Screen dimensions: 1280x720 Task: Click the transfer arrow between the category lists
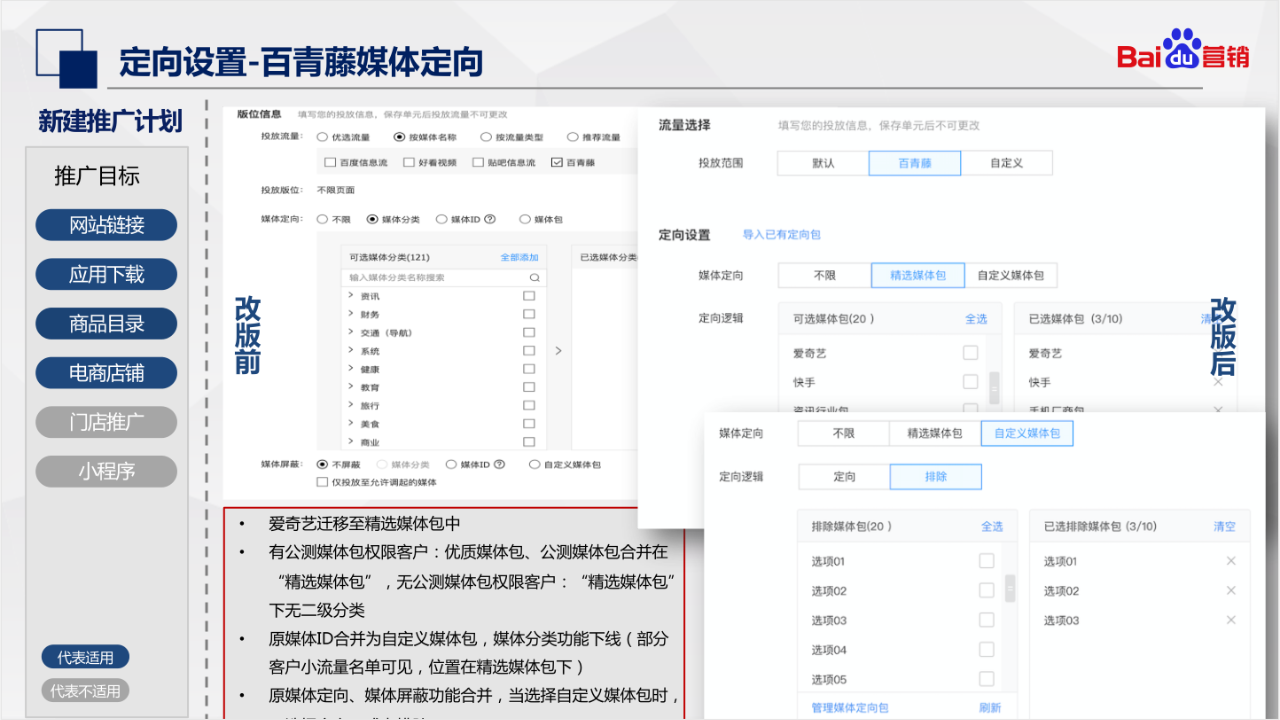pyautogui.click(x=558, y=351)
